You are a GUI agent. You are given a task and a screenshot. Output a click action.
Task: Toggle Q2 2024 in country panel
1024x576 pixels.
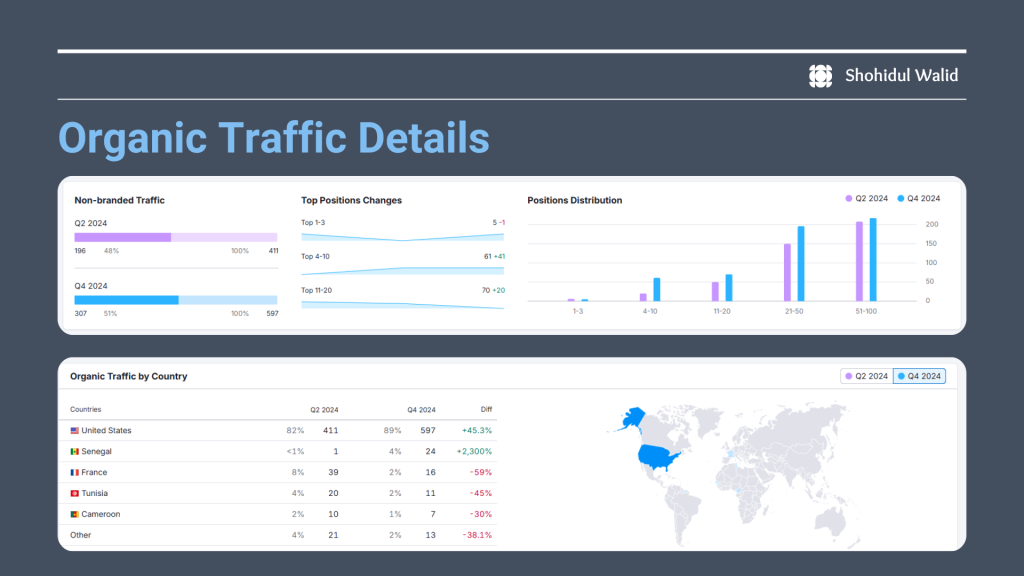coord(867,376)
